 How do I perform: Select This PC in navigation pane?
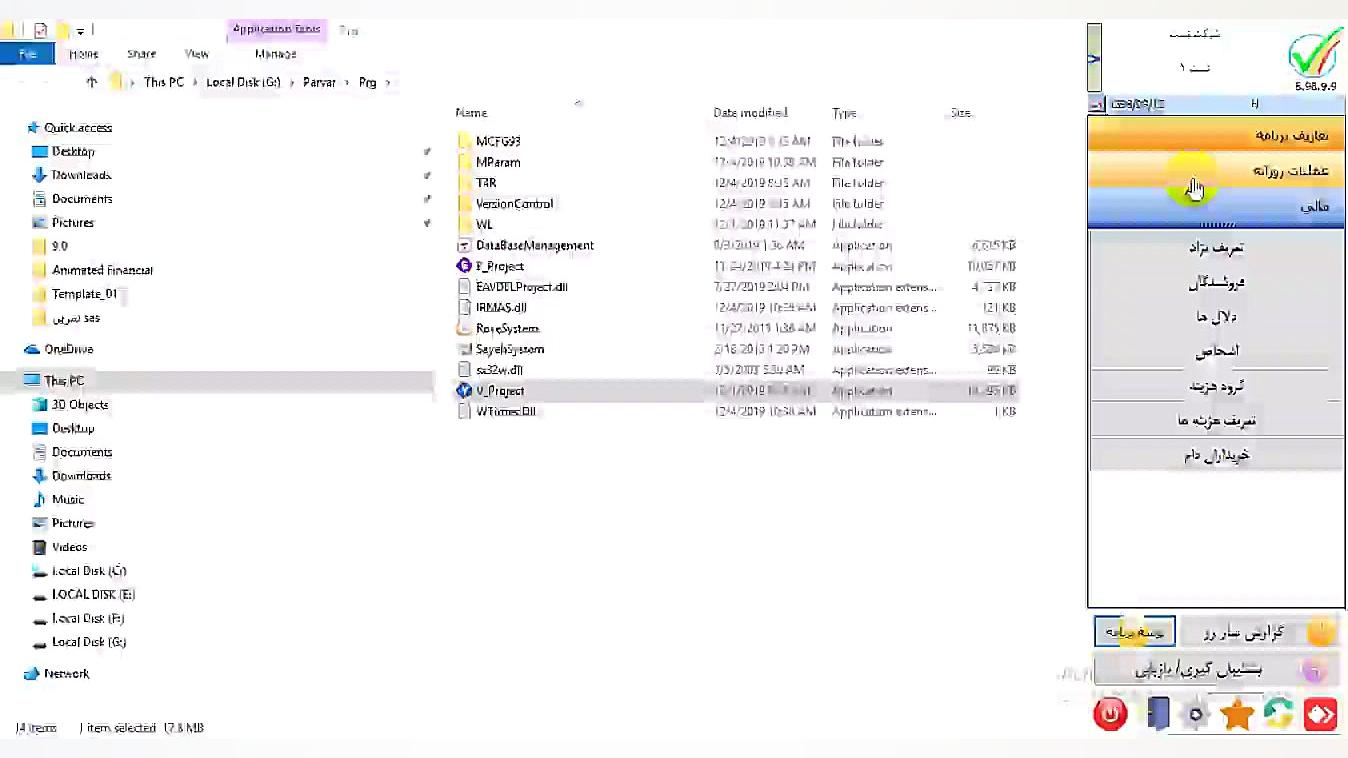pyautogui.click(x=64, y=381)
